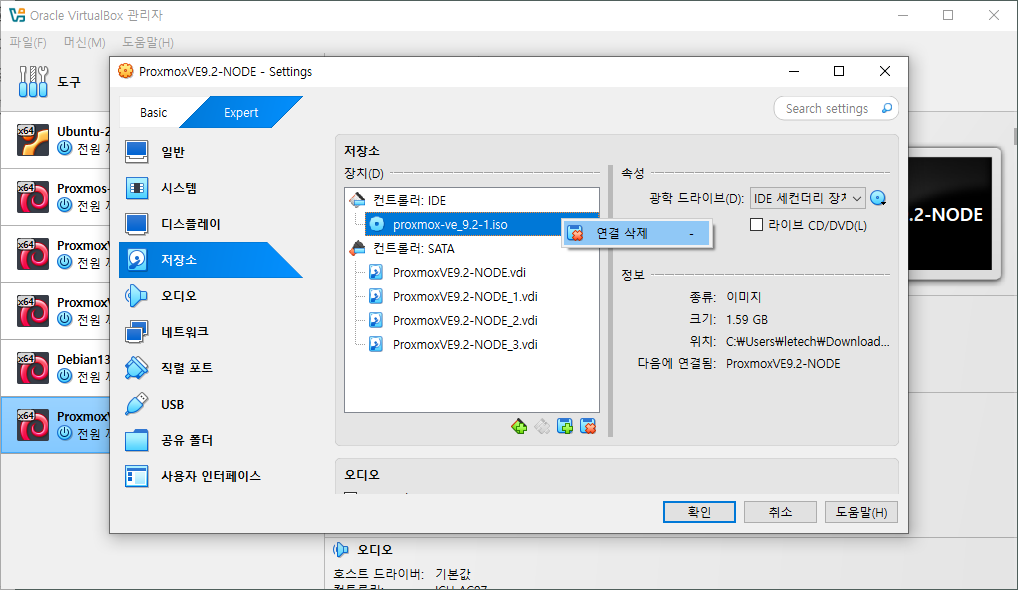Open the 디스플레이 settings category
Screen dimensions: 1018x590
pos(210,224)
